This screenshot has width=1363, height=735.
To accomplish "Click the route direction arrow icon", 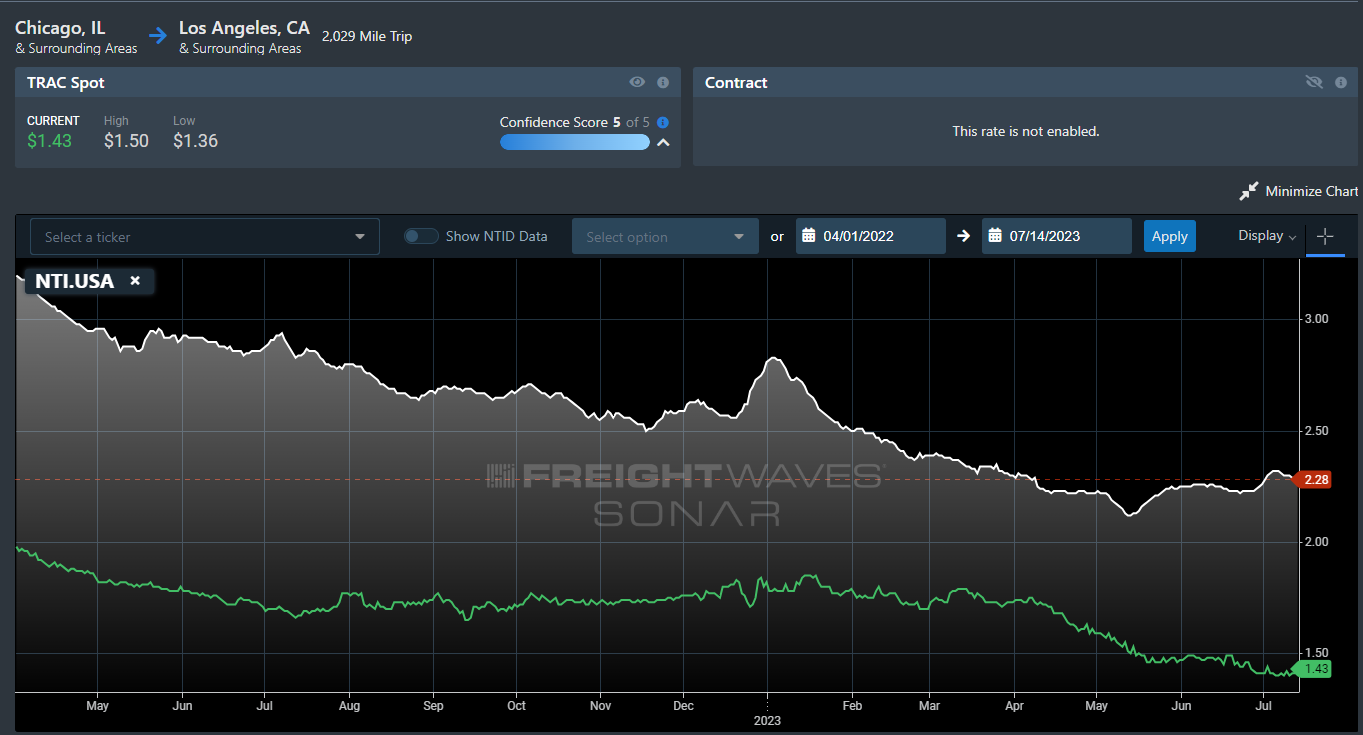I will point(158,36).
